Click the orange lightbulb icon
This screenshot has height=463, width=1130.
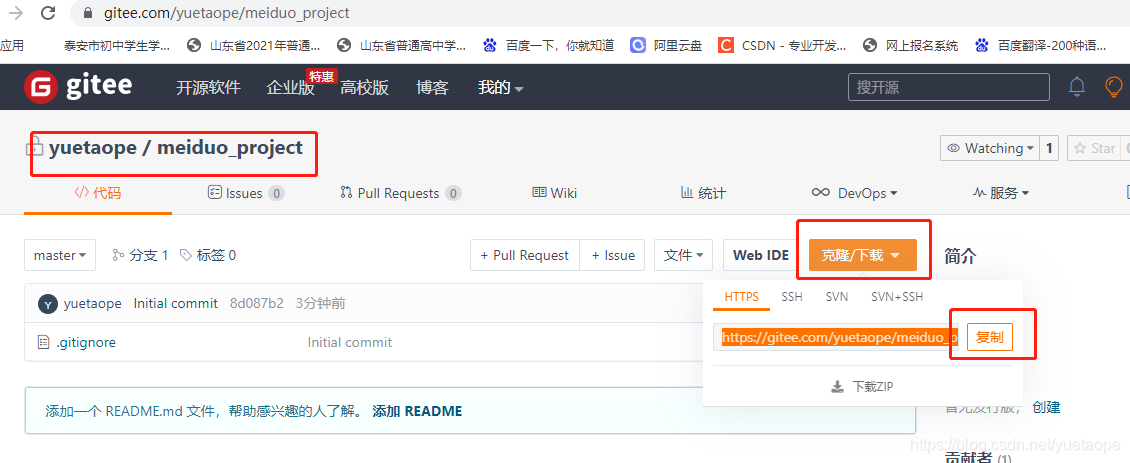pyautogui.click(x=1114, y=87)
